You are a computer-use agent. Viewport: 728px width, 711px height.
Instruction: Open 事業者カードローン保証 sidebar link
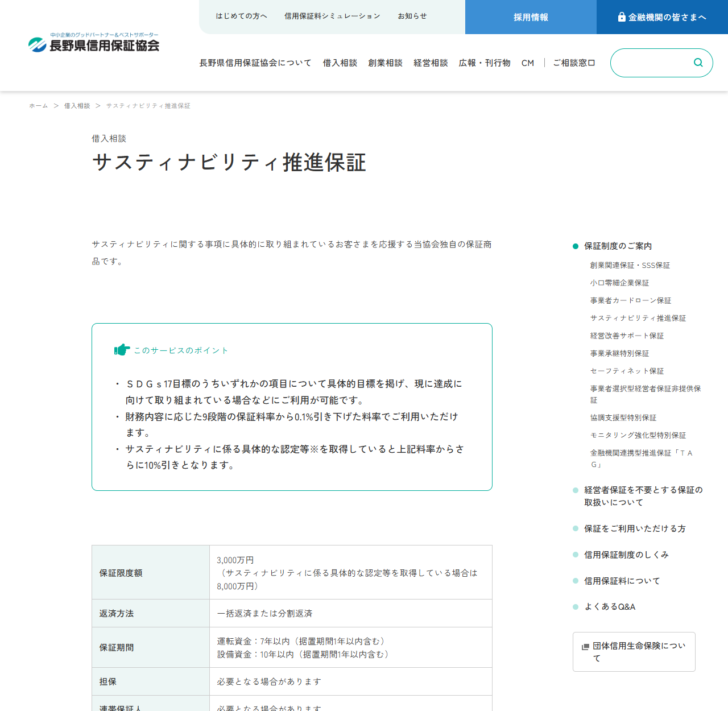pyautogui.click(x=630, y=300)
